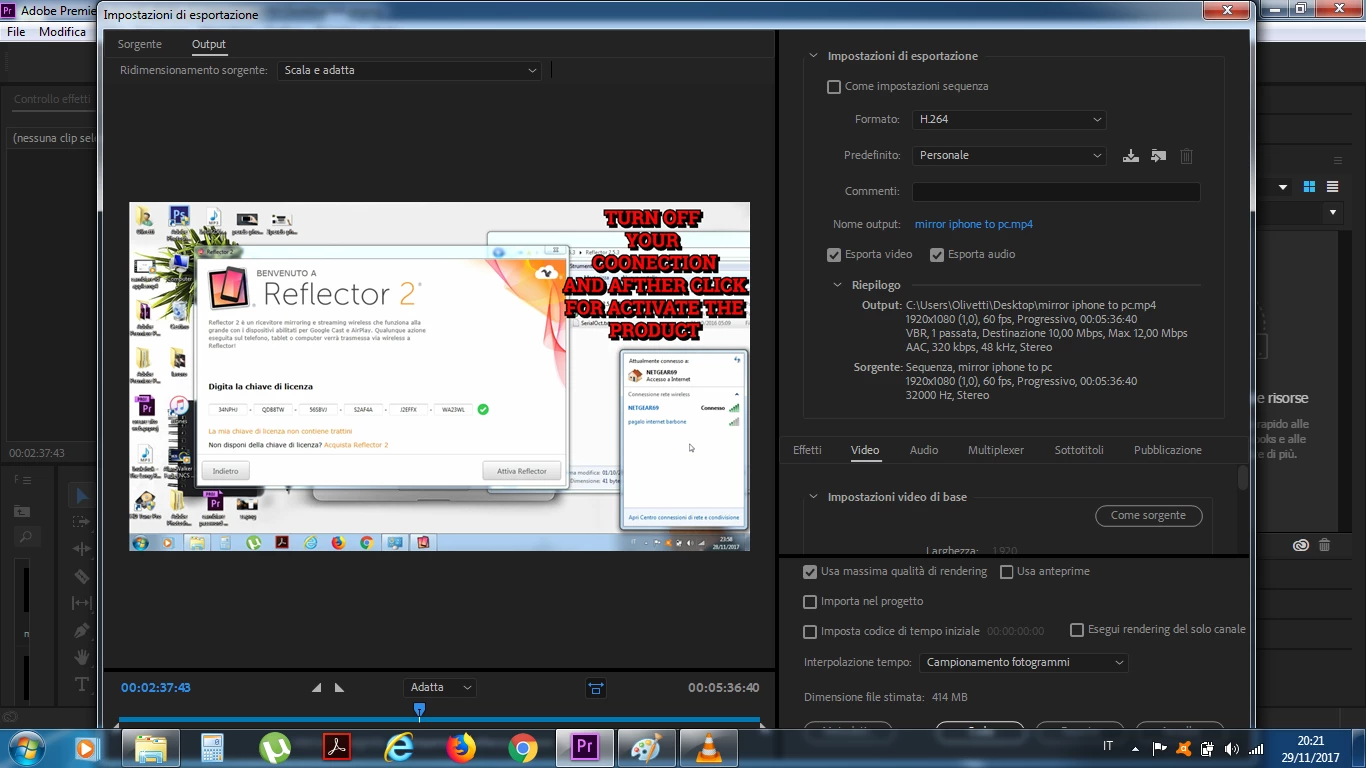Viewport: 1366px width, 768px height.
Task: Click the aspect ratio correction icon
Action: pos(595,688)
